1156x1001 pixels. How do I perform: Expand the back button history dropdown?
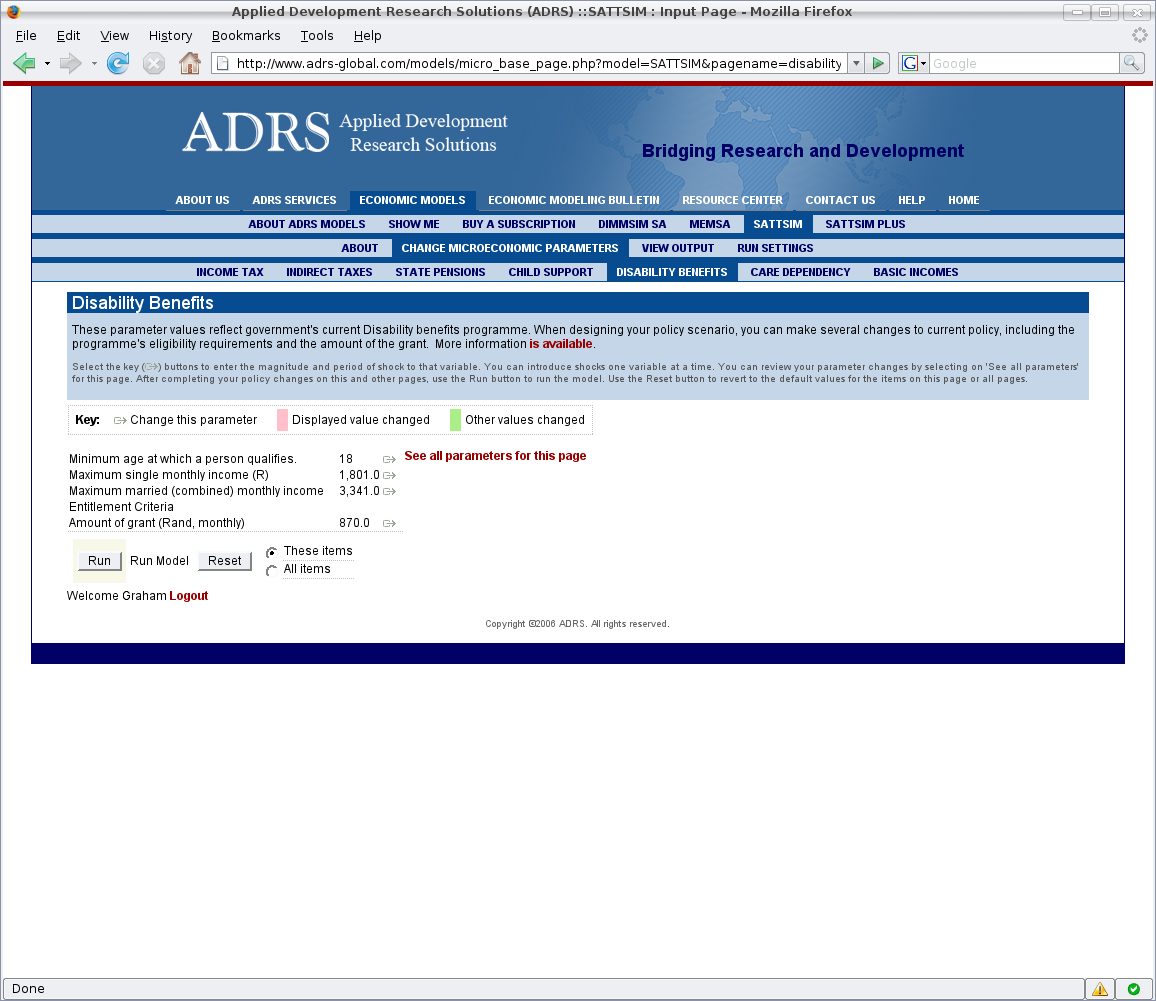click(x=47, y=63)
